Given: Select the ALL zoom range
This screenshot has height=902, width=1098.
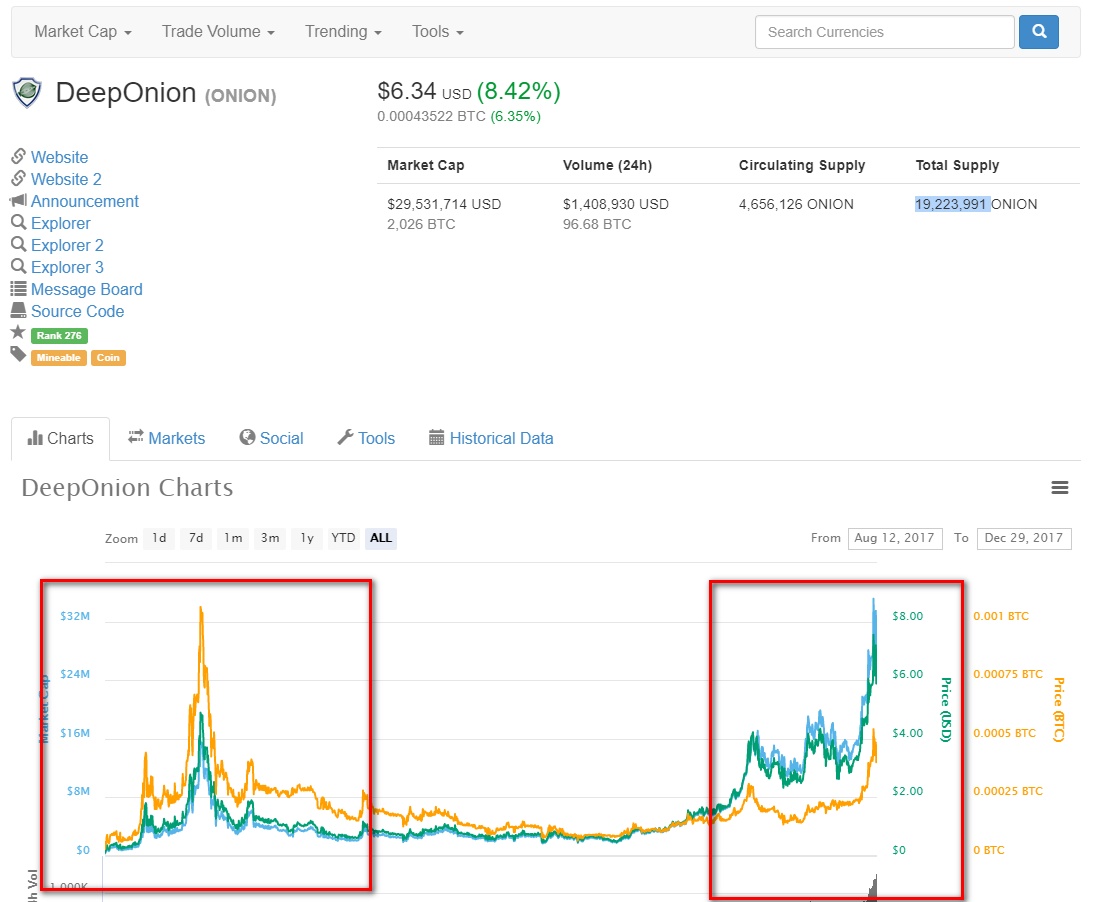Looking at the screenshot, I should pyautogui.click(x=381, y=538).
